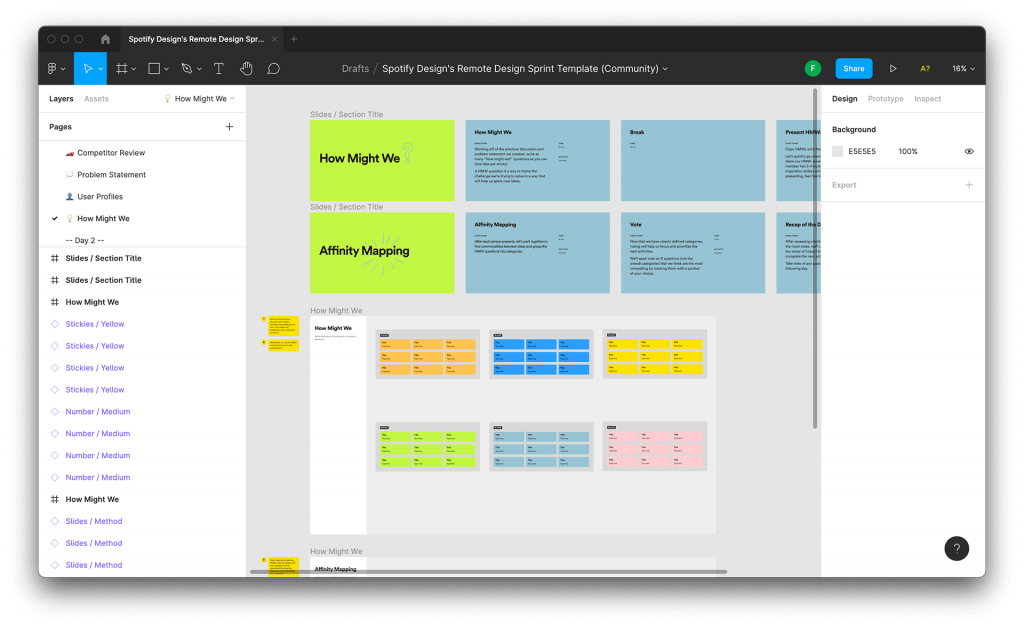
Task: Select the green Affinity Mapping title slide
Action: tap(382, 253)
